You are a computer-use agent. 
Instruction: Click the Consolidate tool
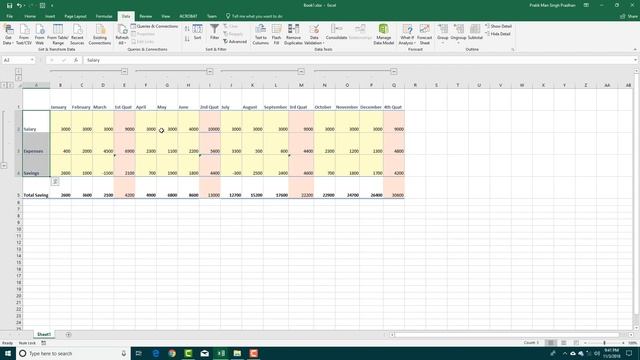336,32
